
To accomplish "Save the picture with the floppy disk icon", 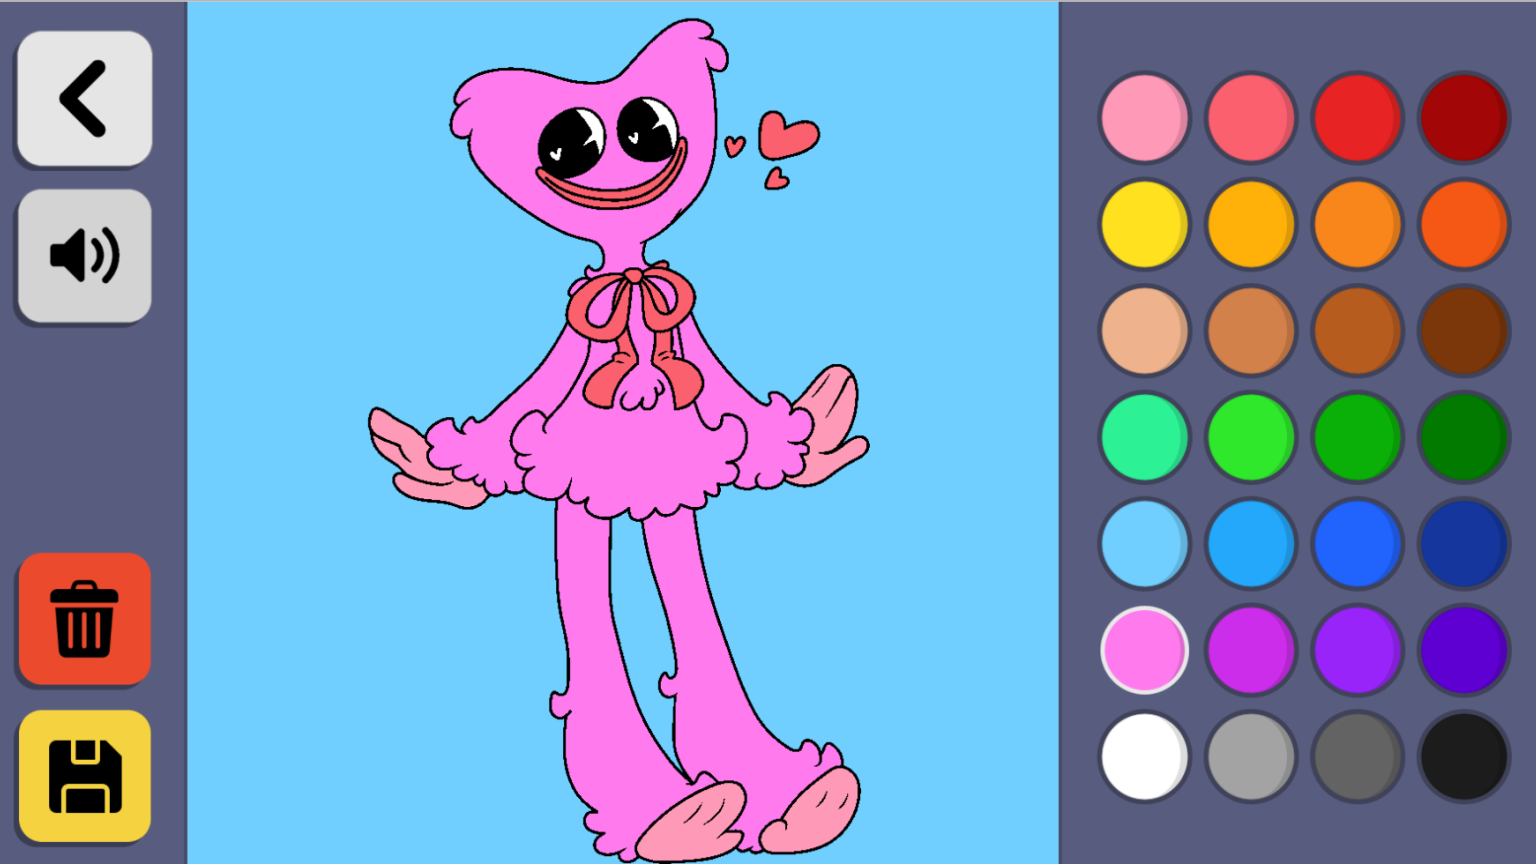I will tap(84, 776).
